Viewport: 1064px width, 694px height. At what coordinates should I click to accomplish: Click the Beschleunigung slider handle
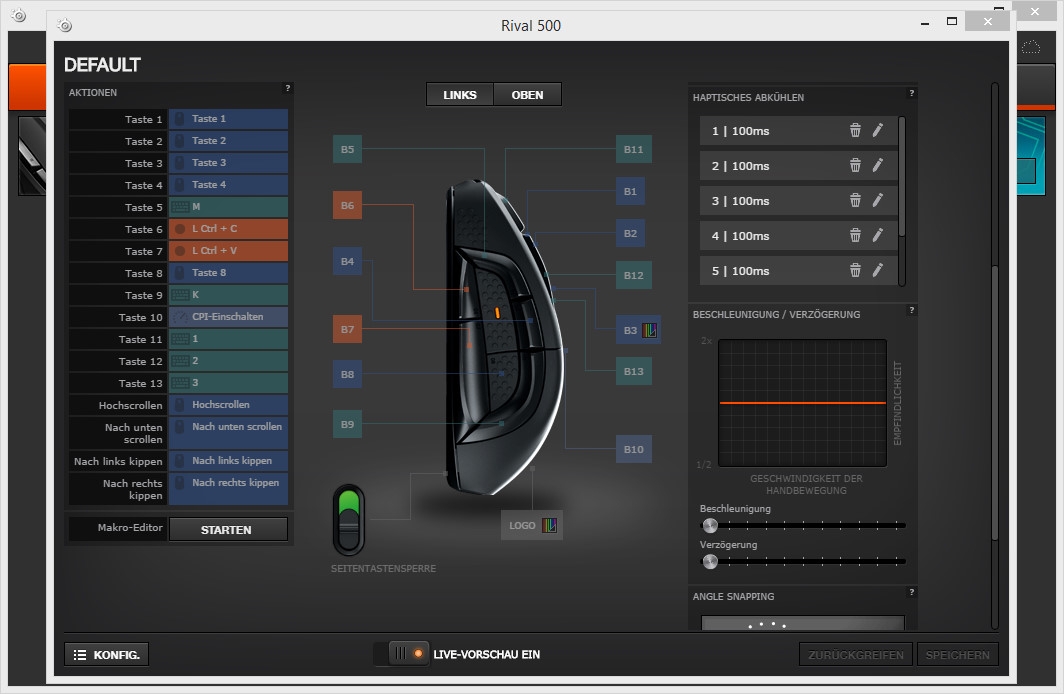tap(710, 525)
